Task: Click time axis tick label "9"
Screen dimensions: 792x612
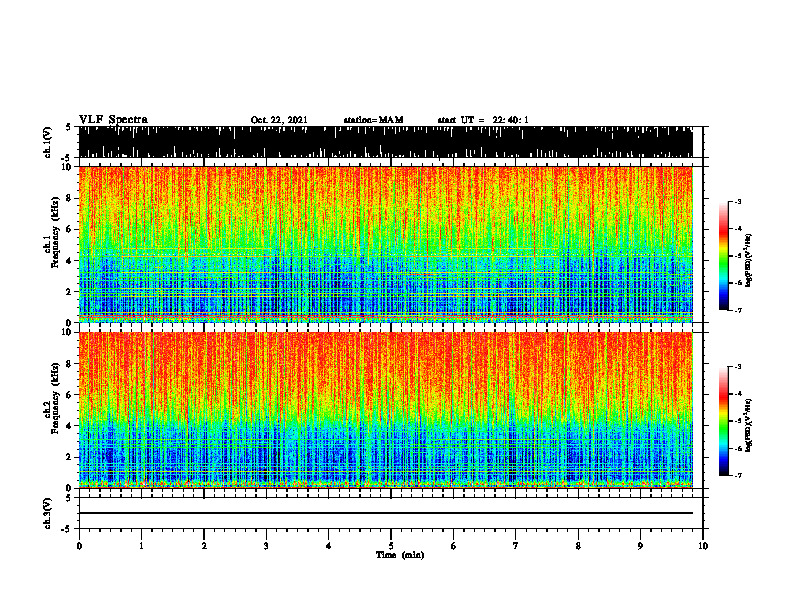Action: (x=640, y=546)
